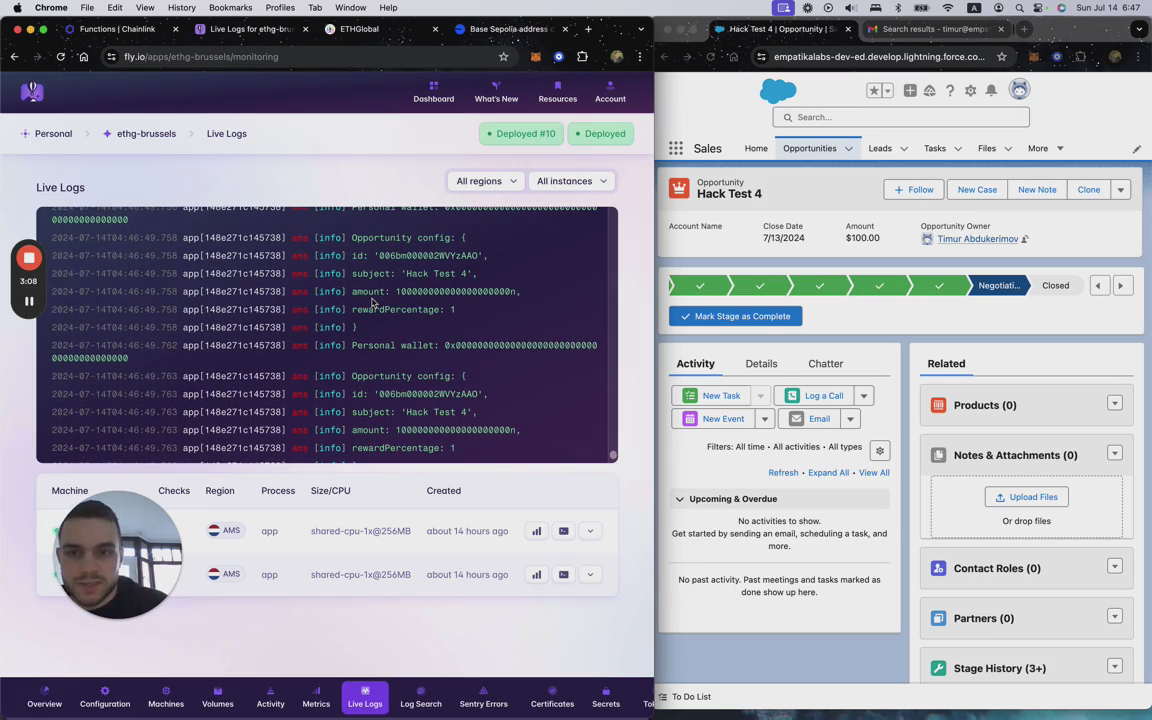
Task: Switch to the Functions | Chainlink browser tab
Action: pyautogui.click(x=118, y=29)
